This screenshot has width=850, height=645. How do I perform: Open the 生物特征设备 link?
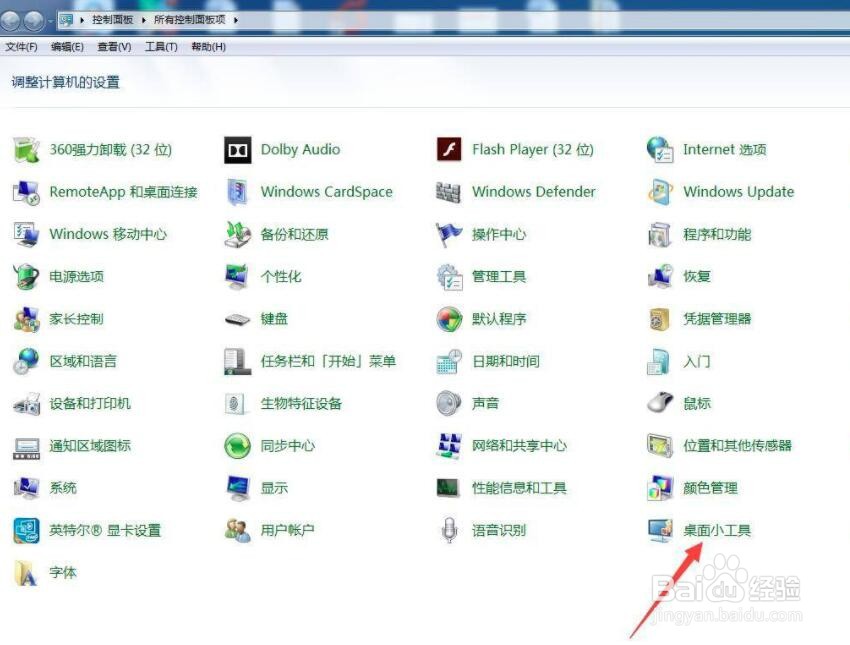click(x=301, y=403)
